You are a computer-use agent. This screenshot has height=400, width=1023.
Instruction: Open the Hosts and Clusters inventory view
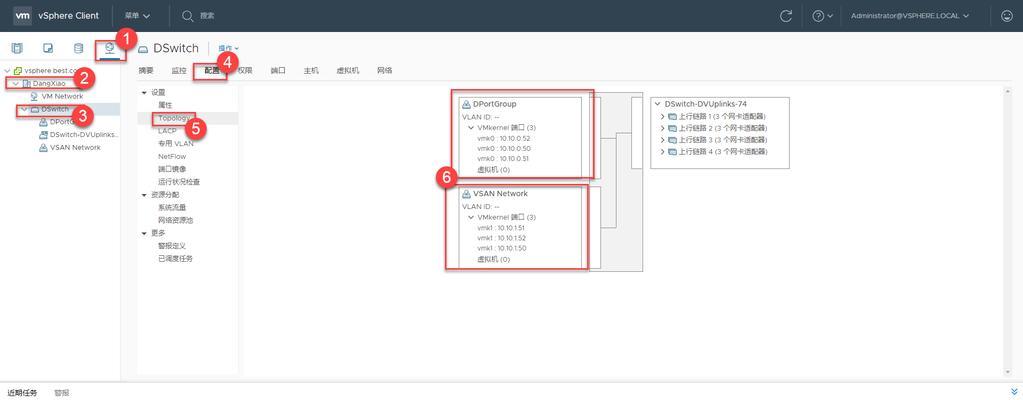(x=16, y=48)
